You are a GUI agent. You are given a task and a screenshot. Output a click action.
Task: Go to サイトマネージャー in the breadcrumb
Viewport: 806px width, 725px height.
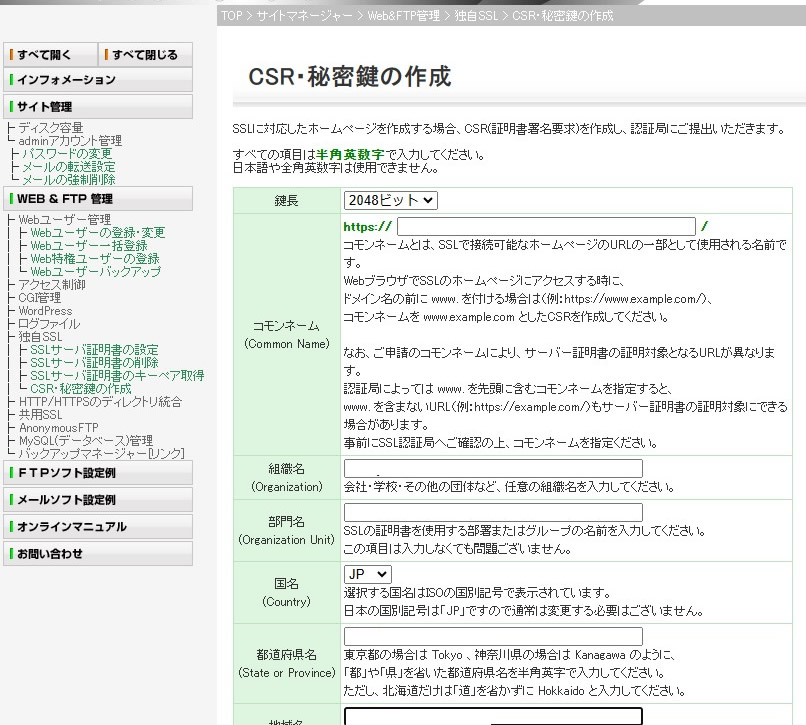[305, 15]
